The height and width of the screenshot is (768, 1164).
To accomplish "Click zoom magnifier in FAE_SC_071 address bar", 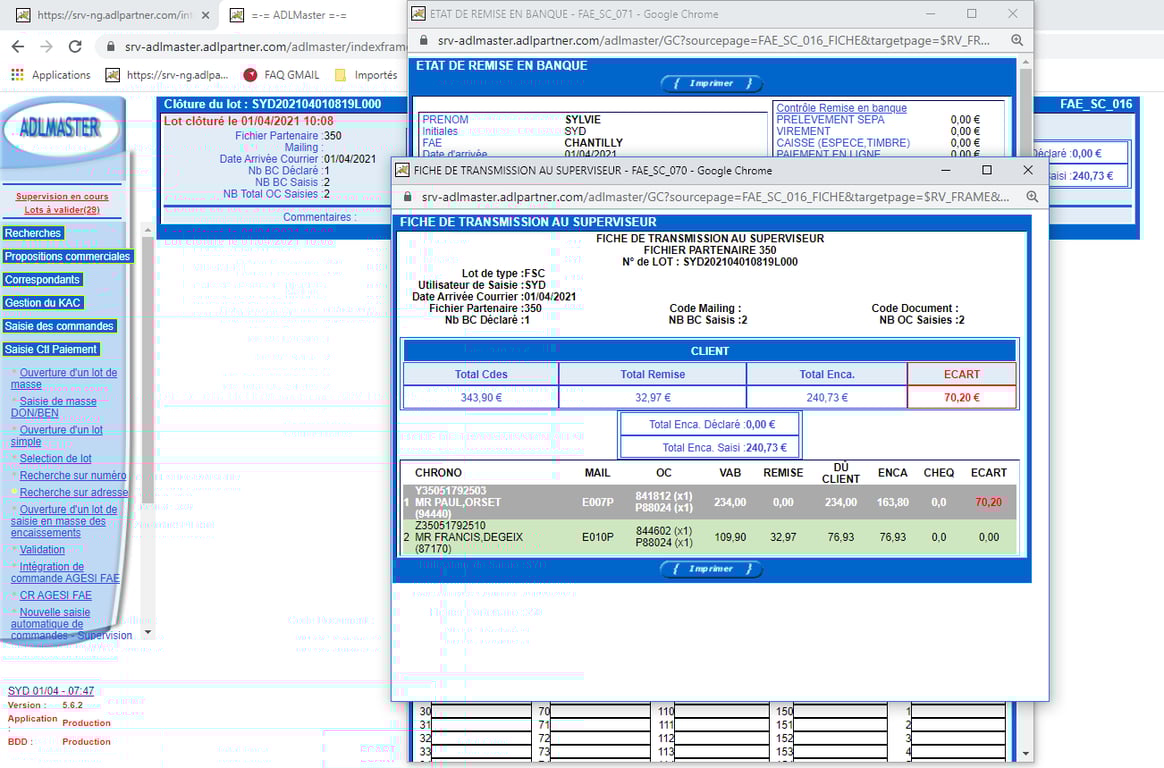I will 1016,41.
